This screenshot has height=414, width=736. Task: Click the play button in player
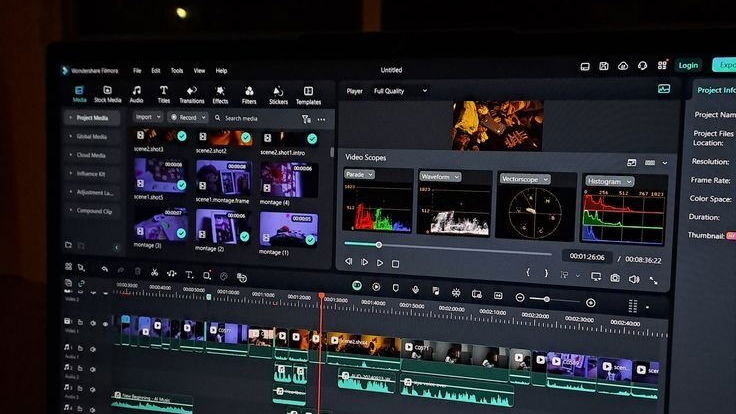tap(380, 263)
